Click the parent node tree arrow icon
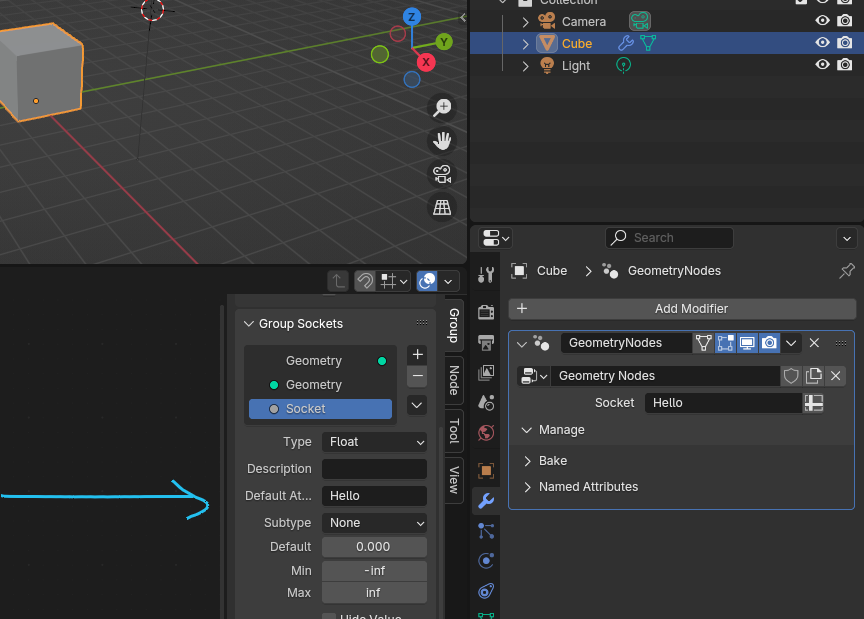864x619 pixels. point(338,281)
